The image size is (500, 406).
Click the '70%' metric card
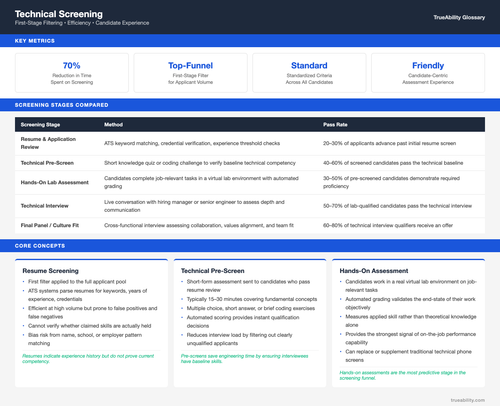(72, 73)
